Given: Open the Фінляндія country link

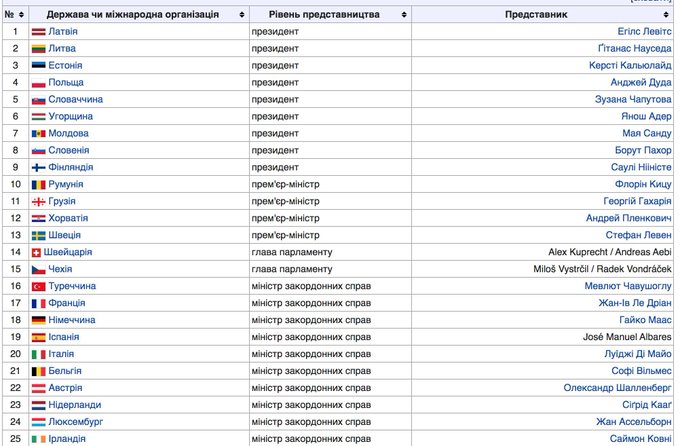Looking at the screenshot, I should pos(71,167).
